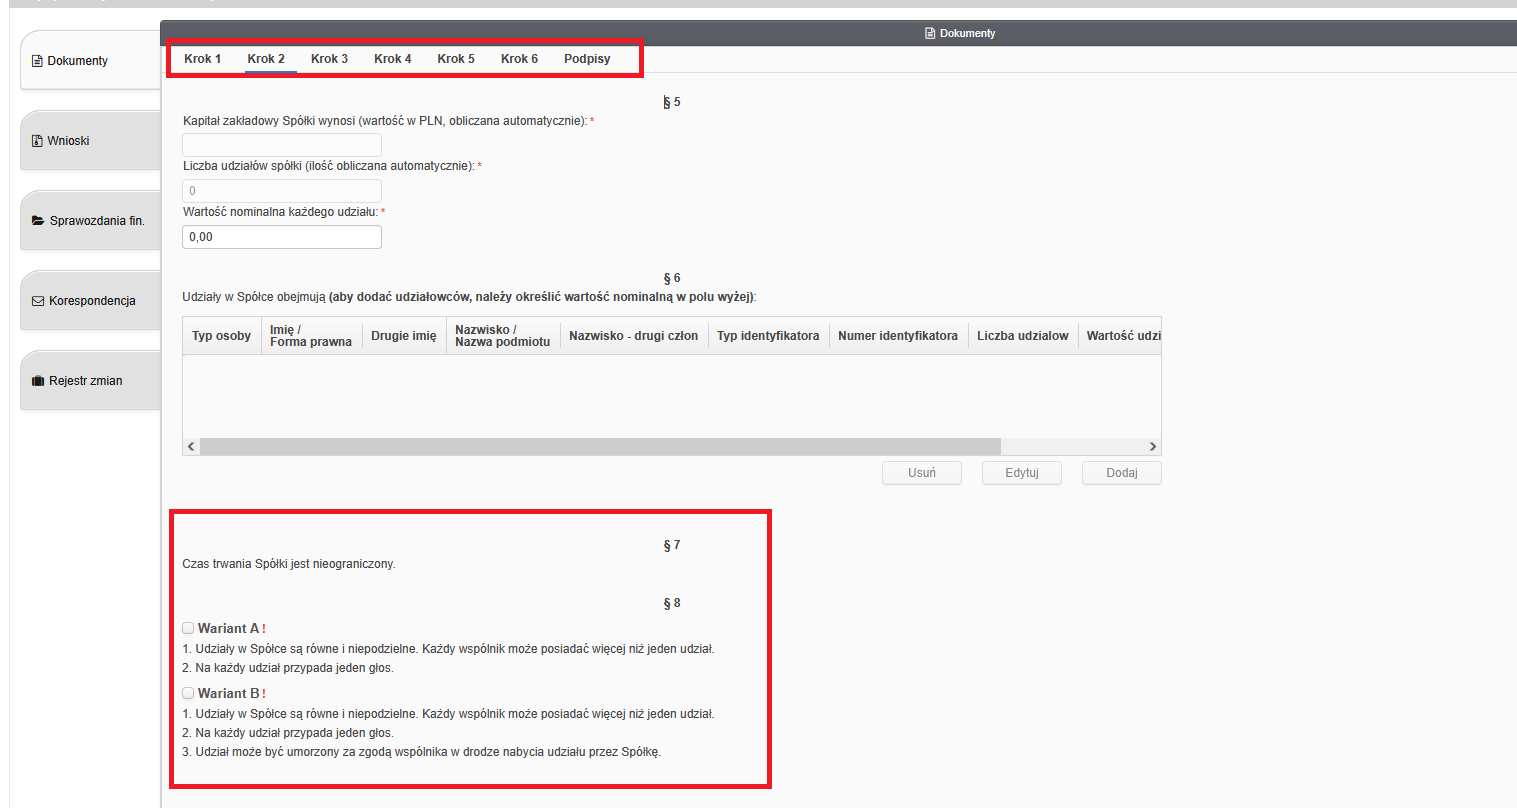Click the Wariant A label text

(x=229, y=628)
